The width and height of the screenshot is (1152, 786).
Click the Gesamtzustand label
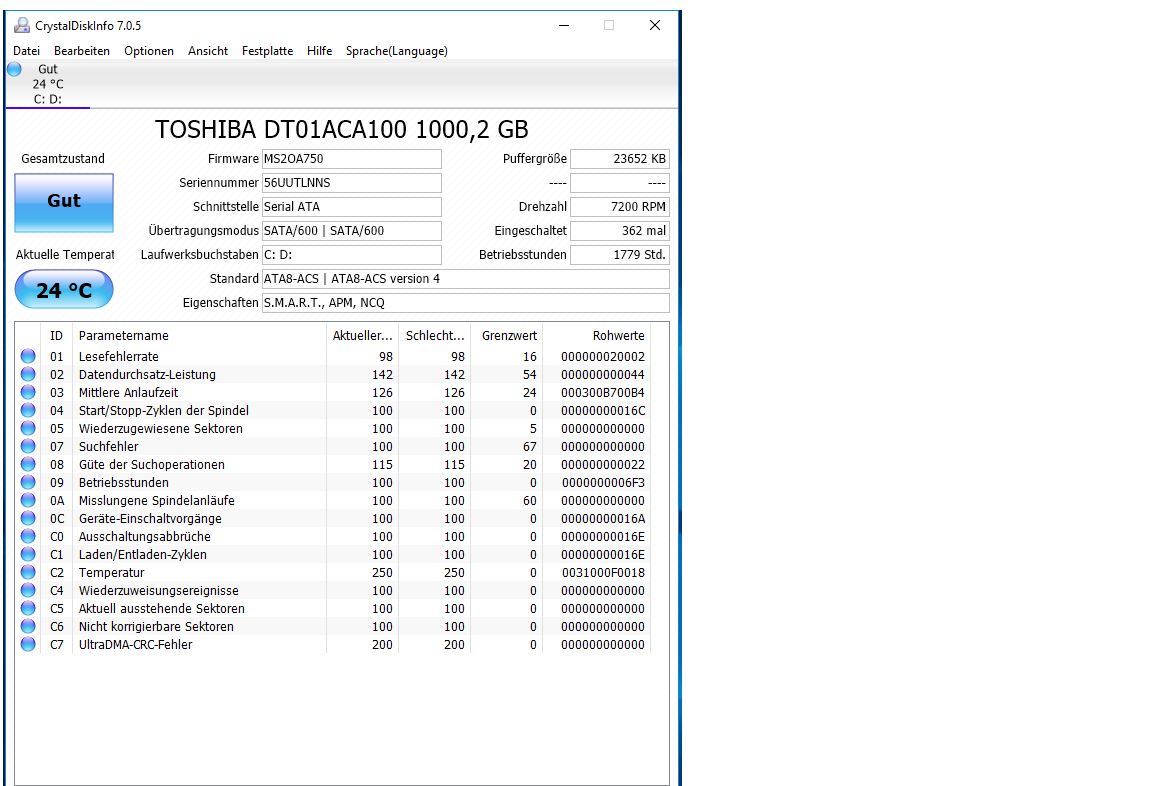[63, 159]
